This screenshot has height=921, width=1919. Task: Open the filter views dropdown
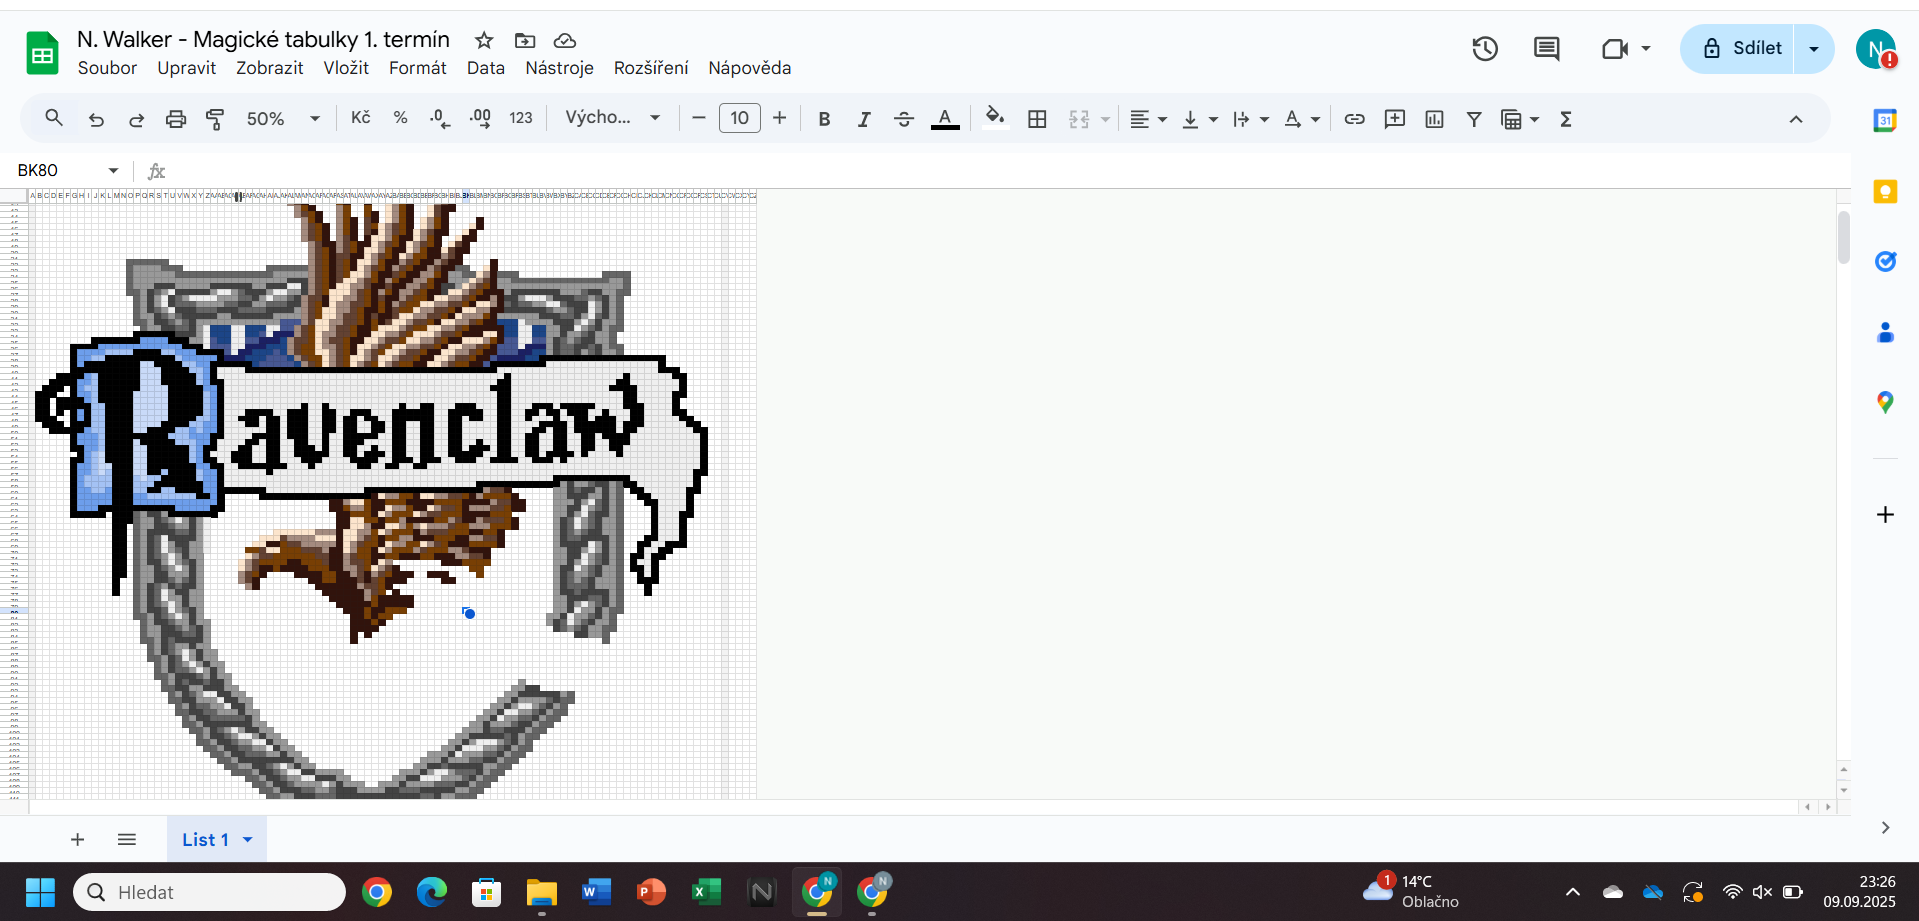[1520, 119]
